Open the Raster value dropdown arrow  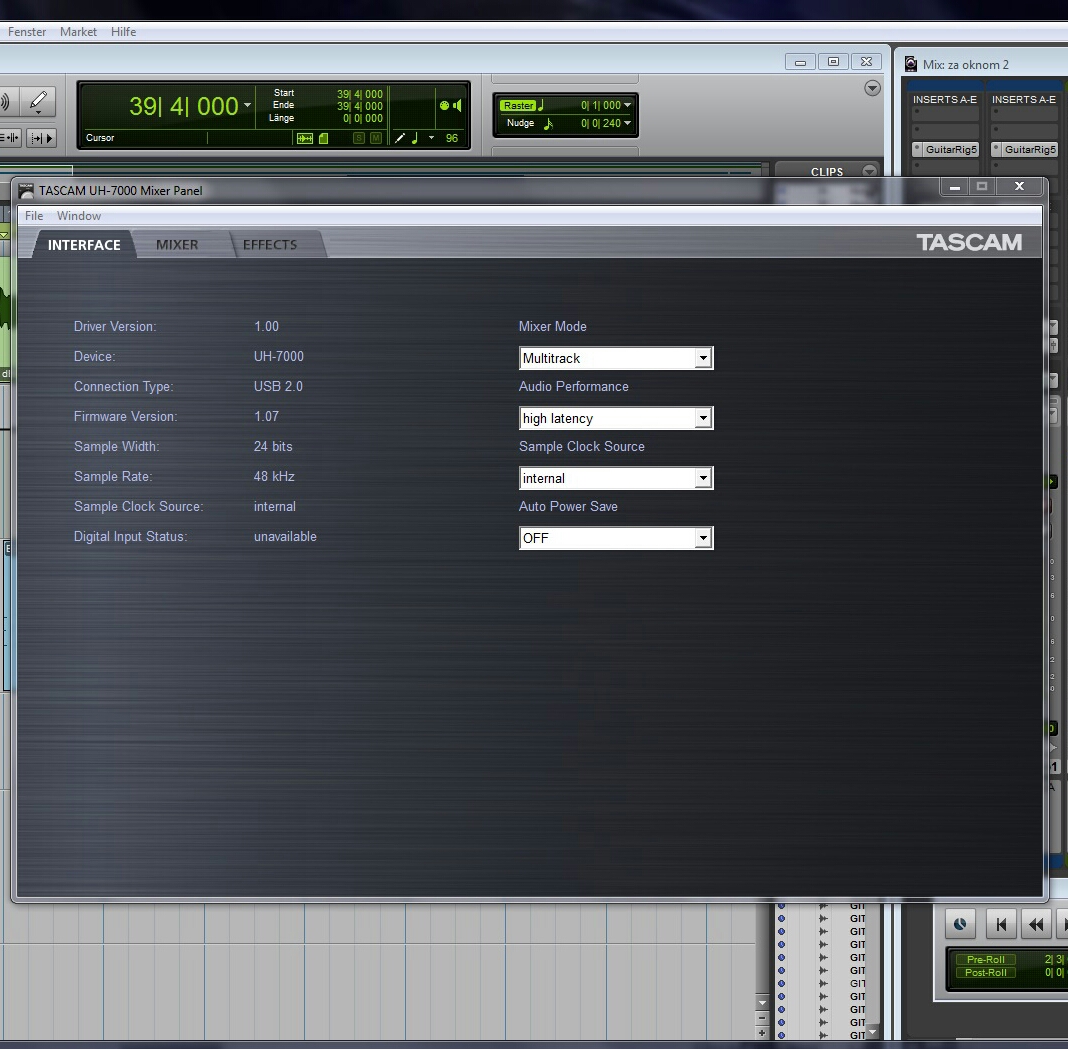pyautogui.click(x=627, y=105)
